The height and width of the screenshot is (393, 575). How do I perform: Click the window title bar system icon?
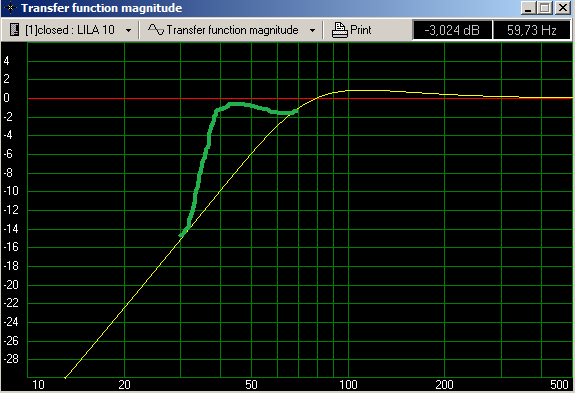click(10, 8)
